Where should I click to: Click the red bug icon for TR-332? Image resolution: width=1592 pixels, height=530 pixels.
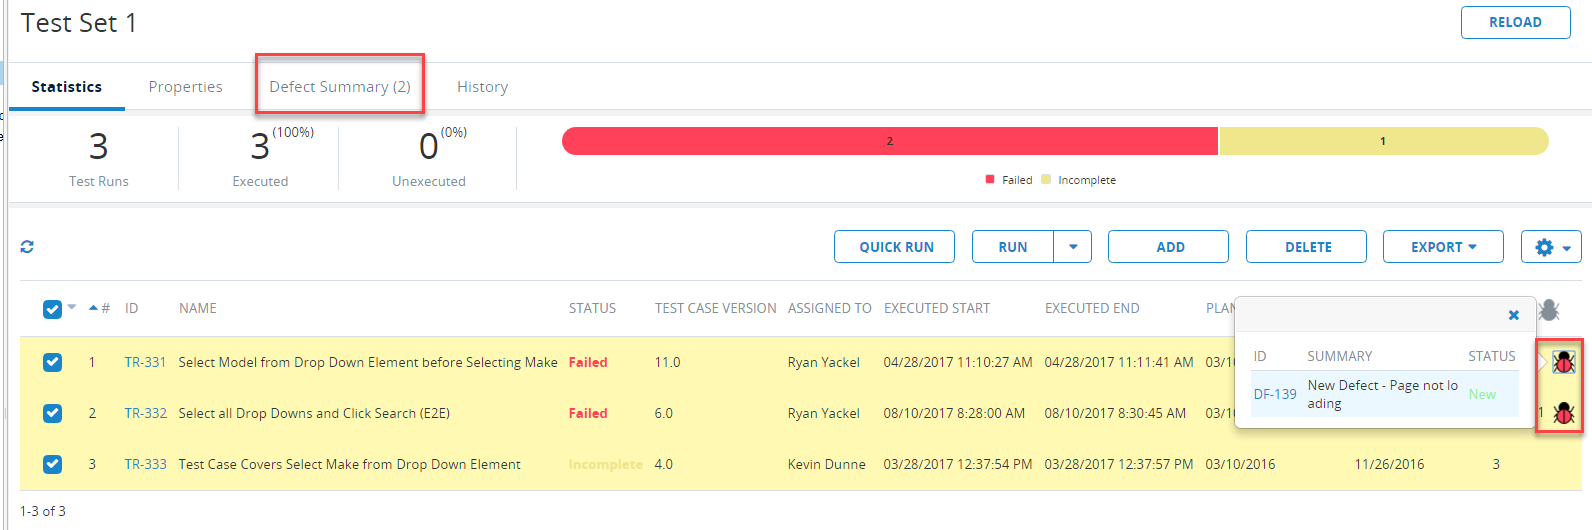click(x=1563, y=412)
